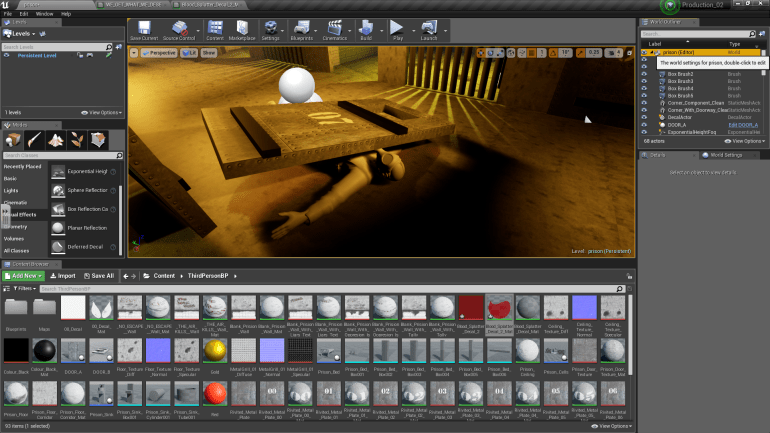Toggle visibility of Persistent Level eye icon
This screenshot has height=433, width=770.
point(6,56)
